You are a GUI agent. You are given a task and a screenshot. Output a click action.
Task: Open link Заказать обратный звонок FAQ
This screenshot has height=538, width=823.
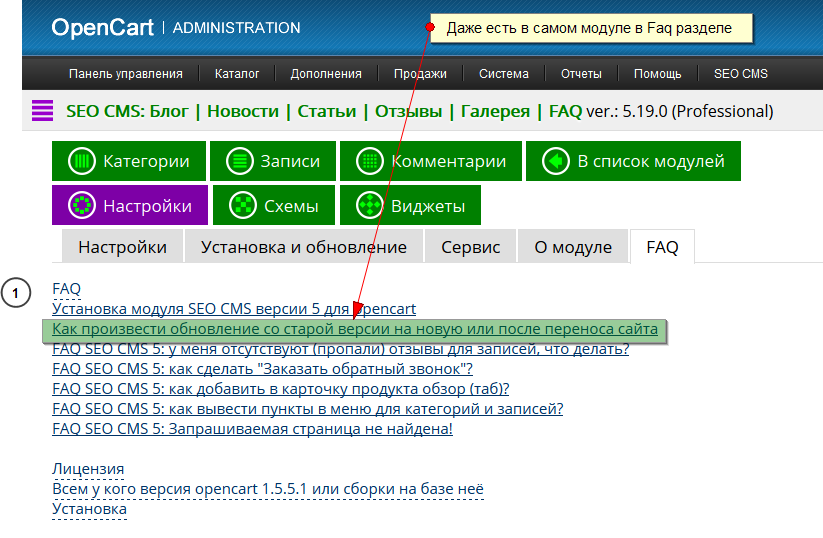click(x=262, y=369)
